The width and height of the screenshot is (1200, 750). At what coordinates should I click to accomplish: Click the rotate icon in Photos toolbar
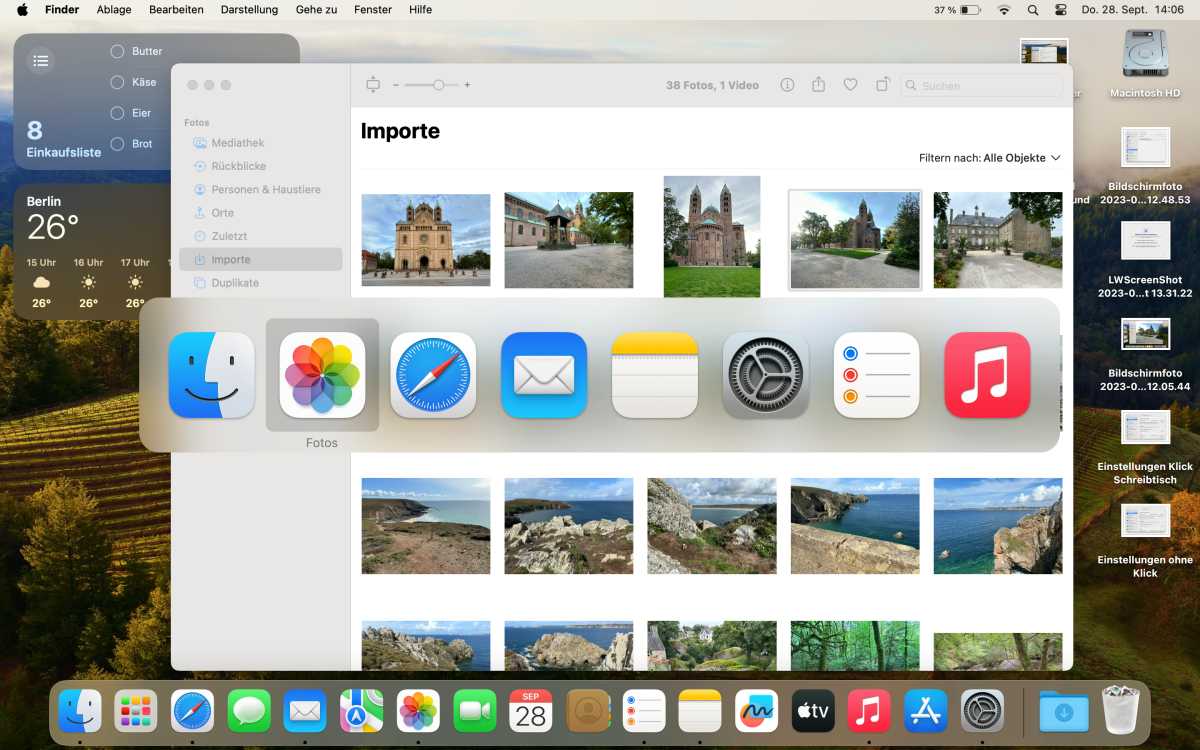[x=882, y=85]
